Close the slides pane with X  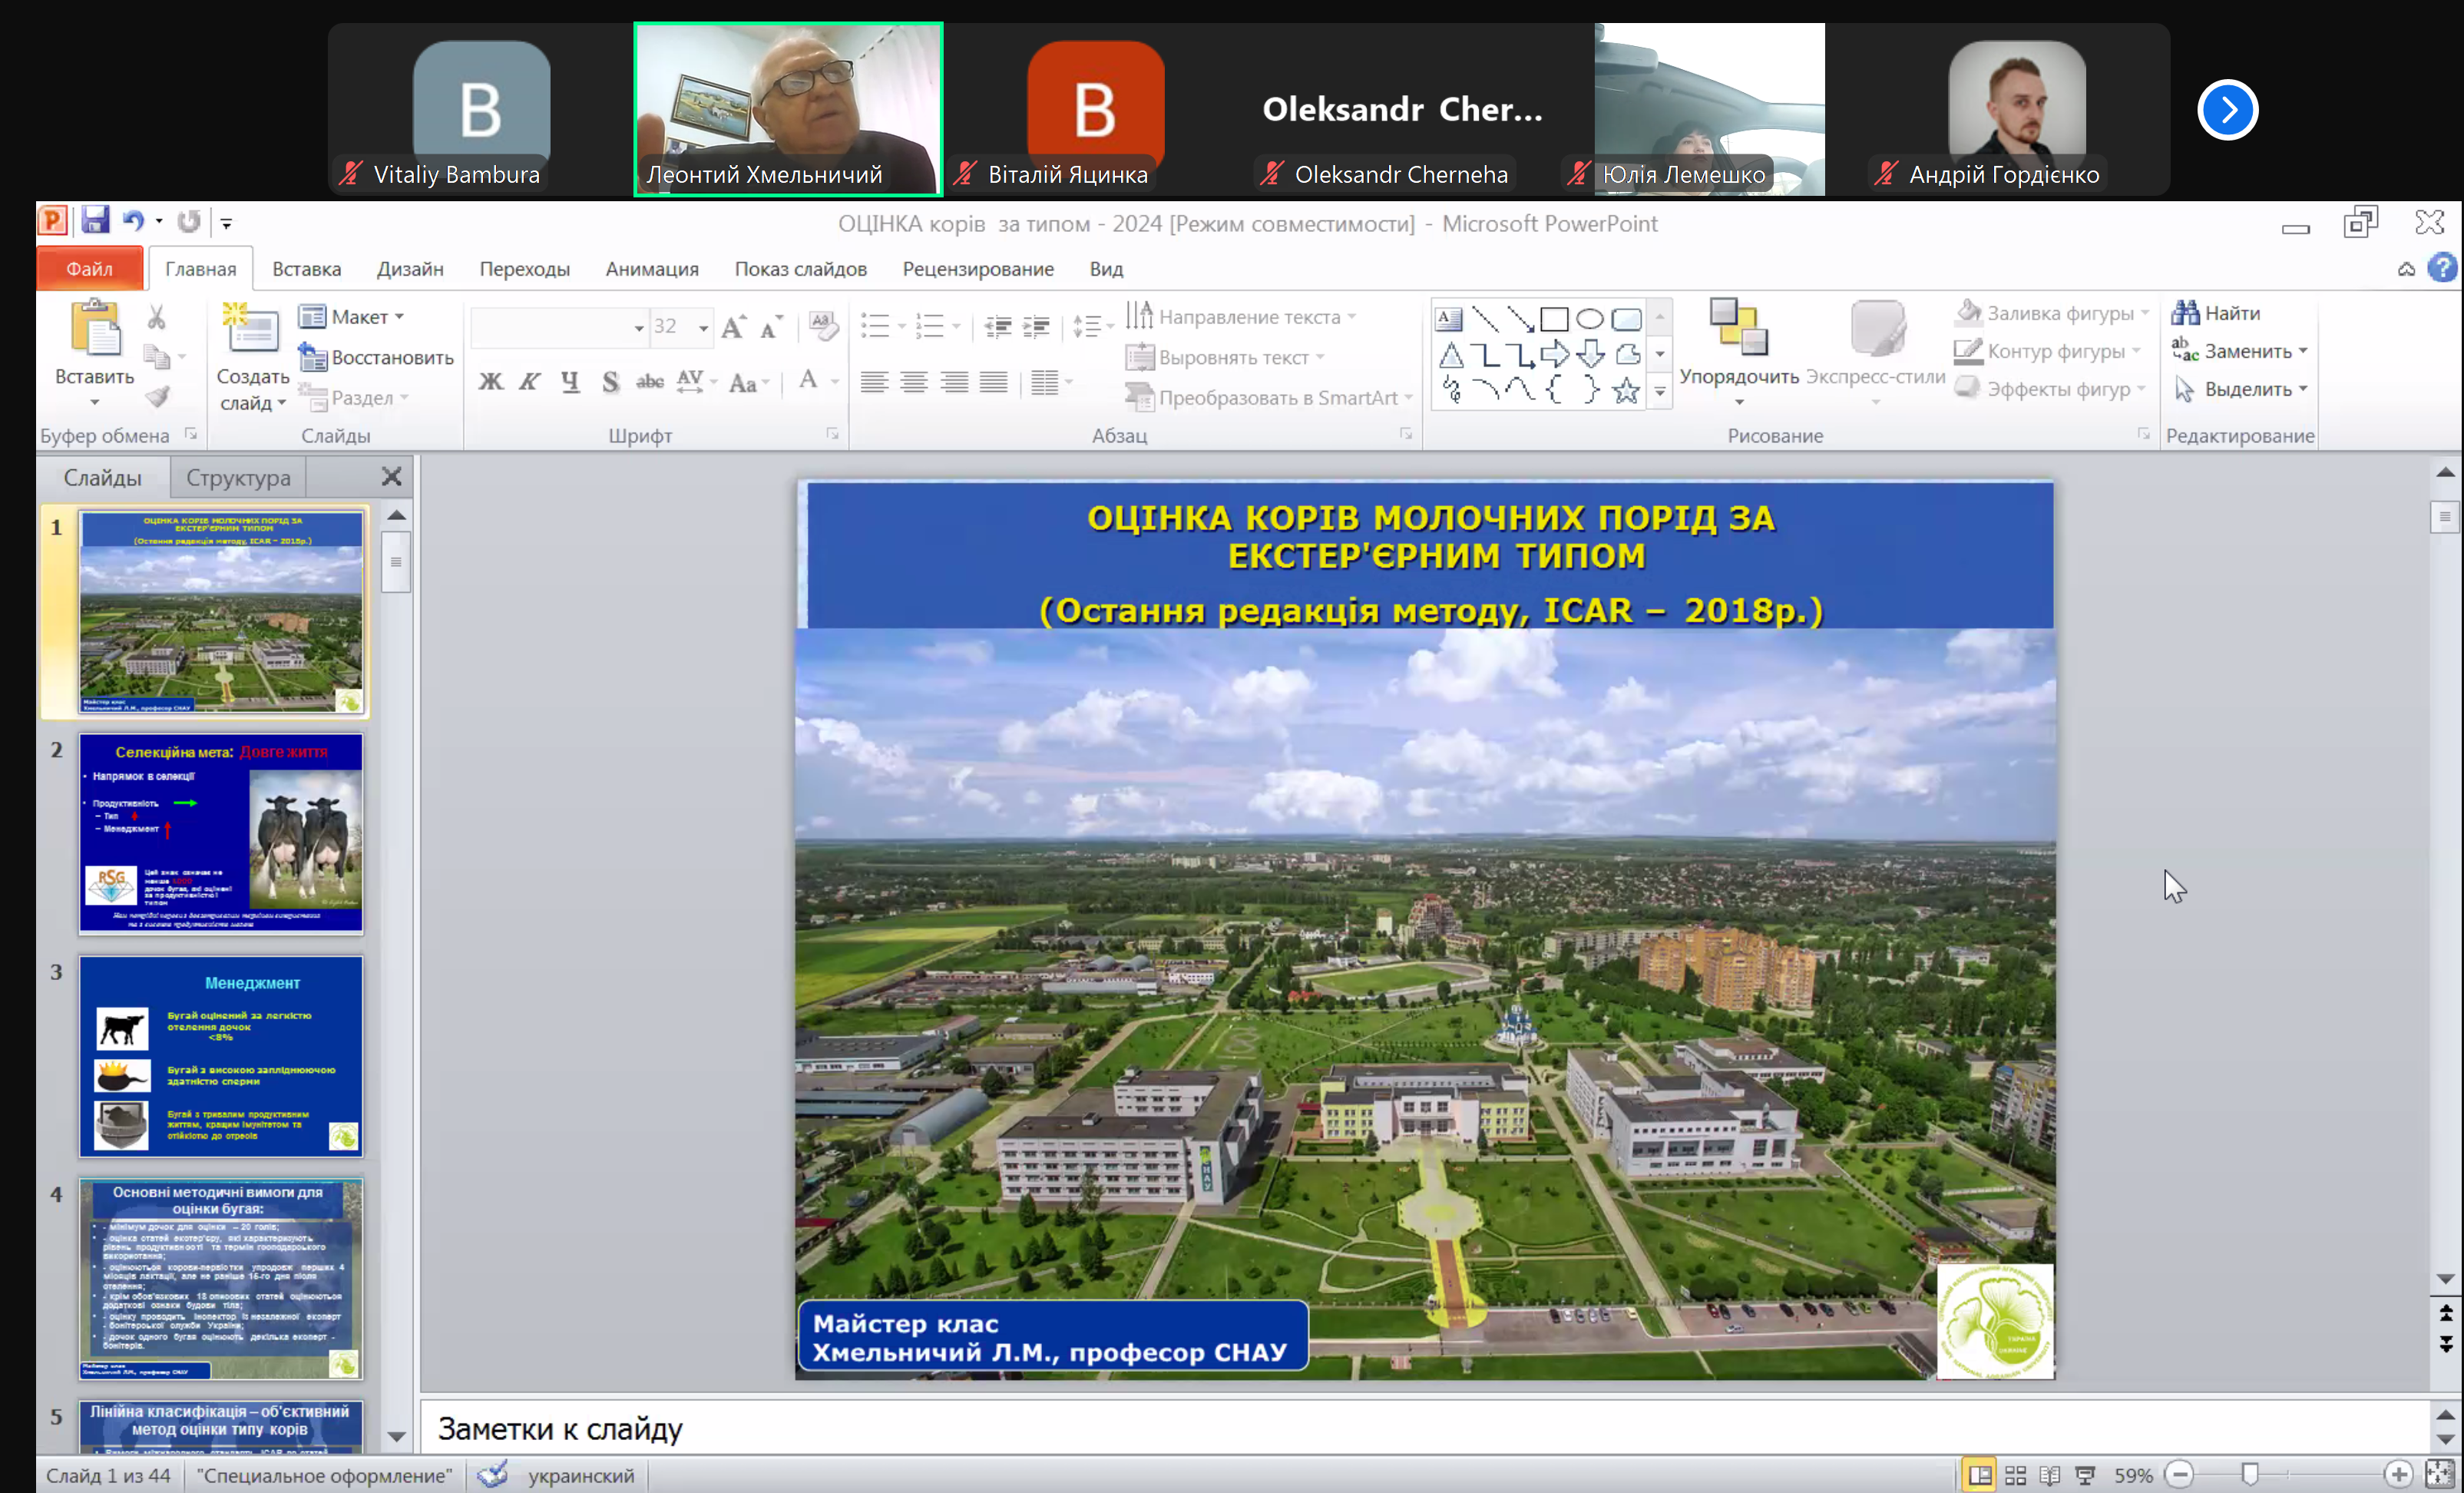pos(392,477)
